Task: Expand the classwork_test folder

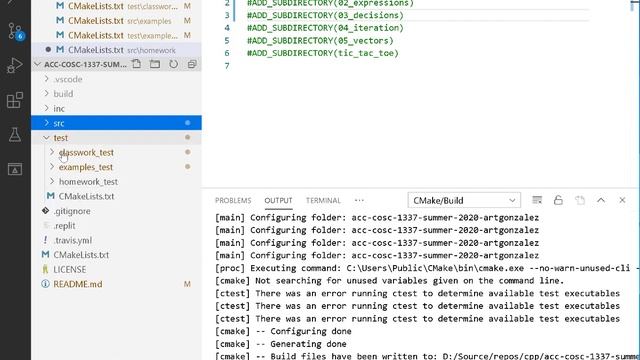Action: [116, 152]
